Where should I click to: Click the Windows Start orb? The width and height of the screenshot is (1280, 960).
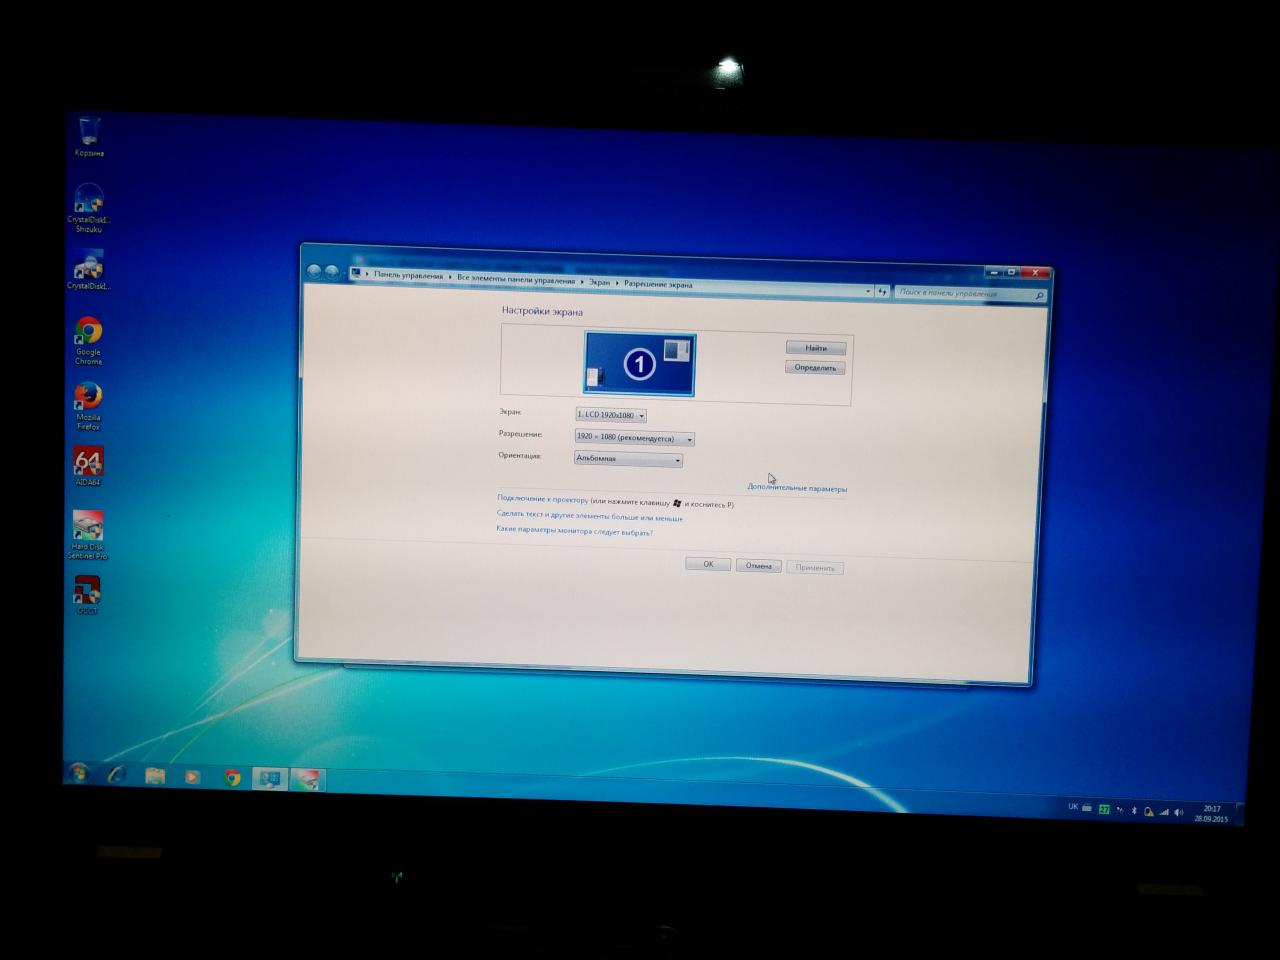79,773
